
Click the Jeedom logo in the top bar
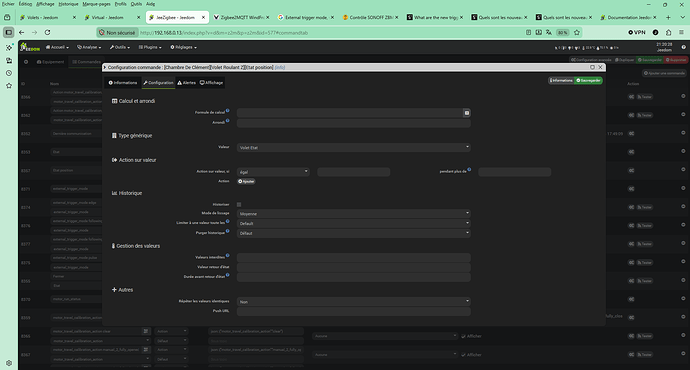pyautogui.click(x=30, y=47)
